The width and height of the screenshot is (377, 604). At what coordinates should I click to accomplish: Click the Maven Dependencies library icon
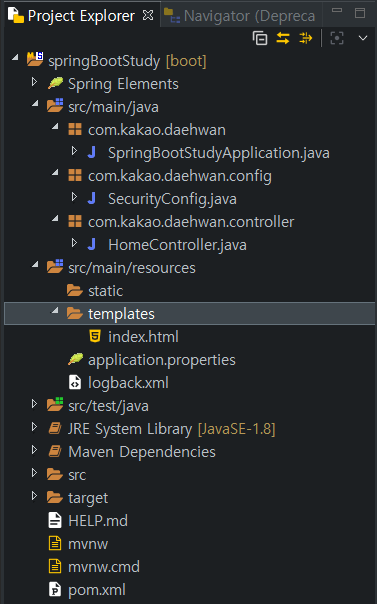[x=55, y=451]
